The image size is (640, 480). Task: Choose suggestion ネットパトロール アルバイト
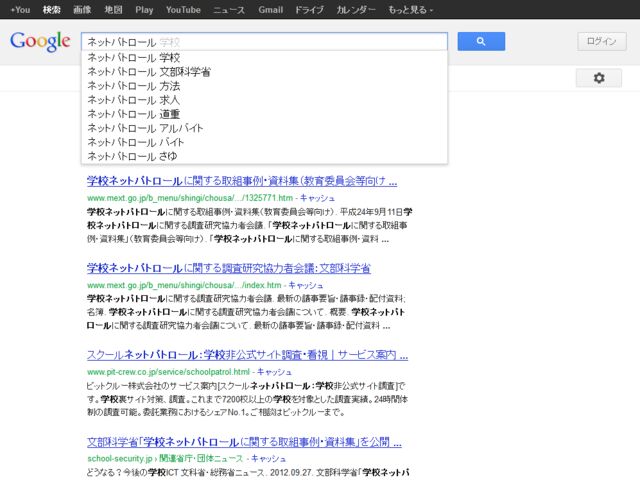(x=264, y=128)
